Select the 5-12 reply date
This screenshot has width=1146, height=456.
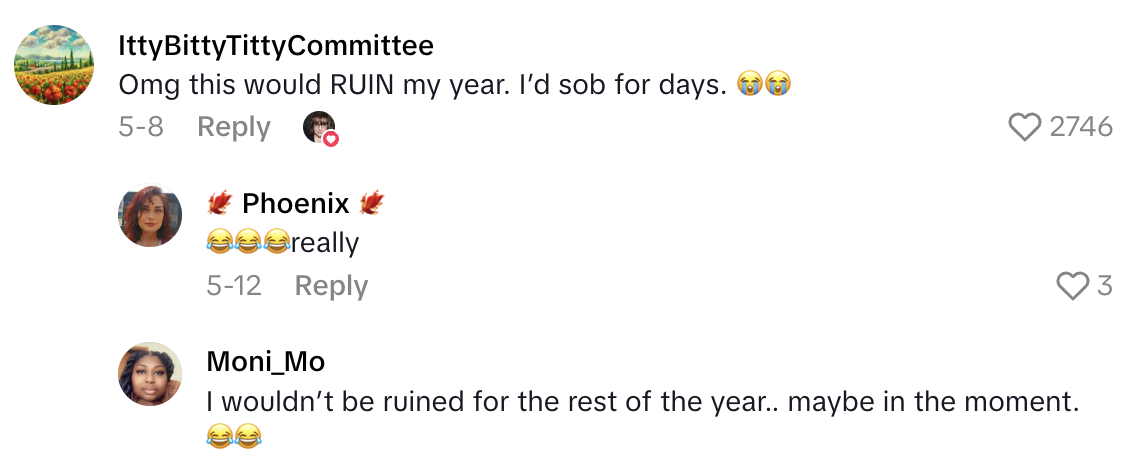[233, 286]
